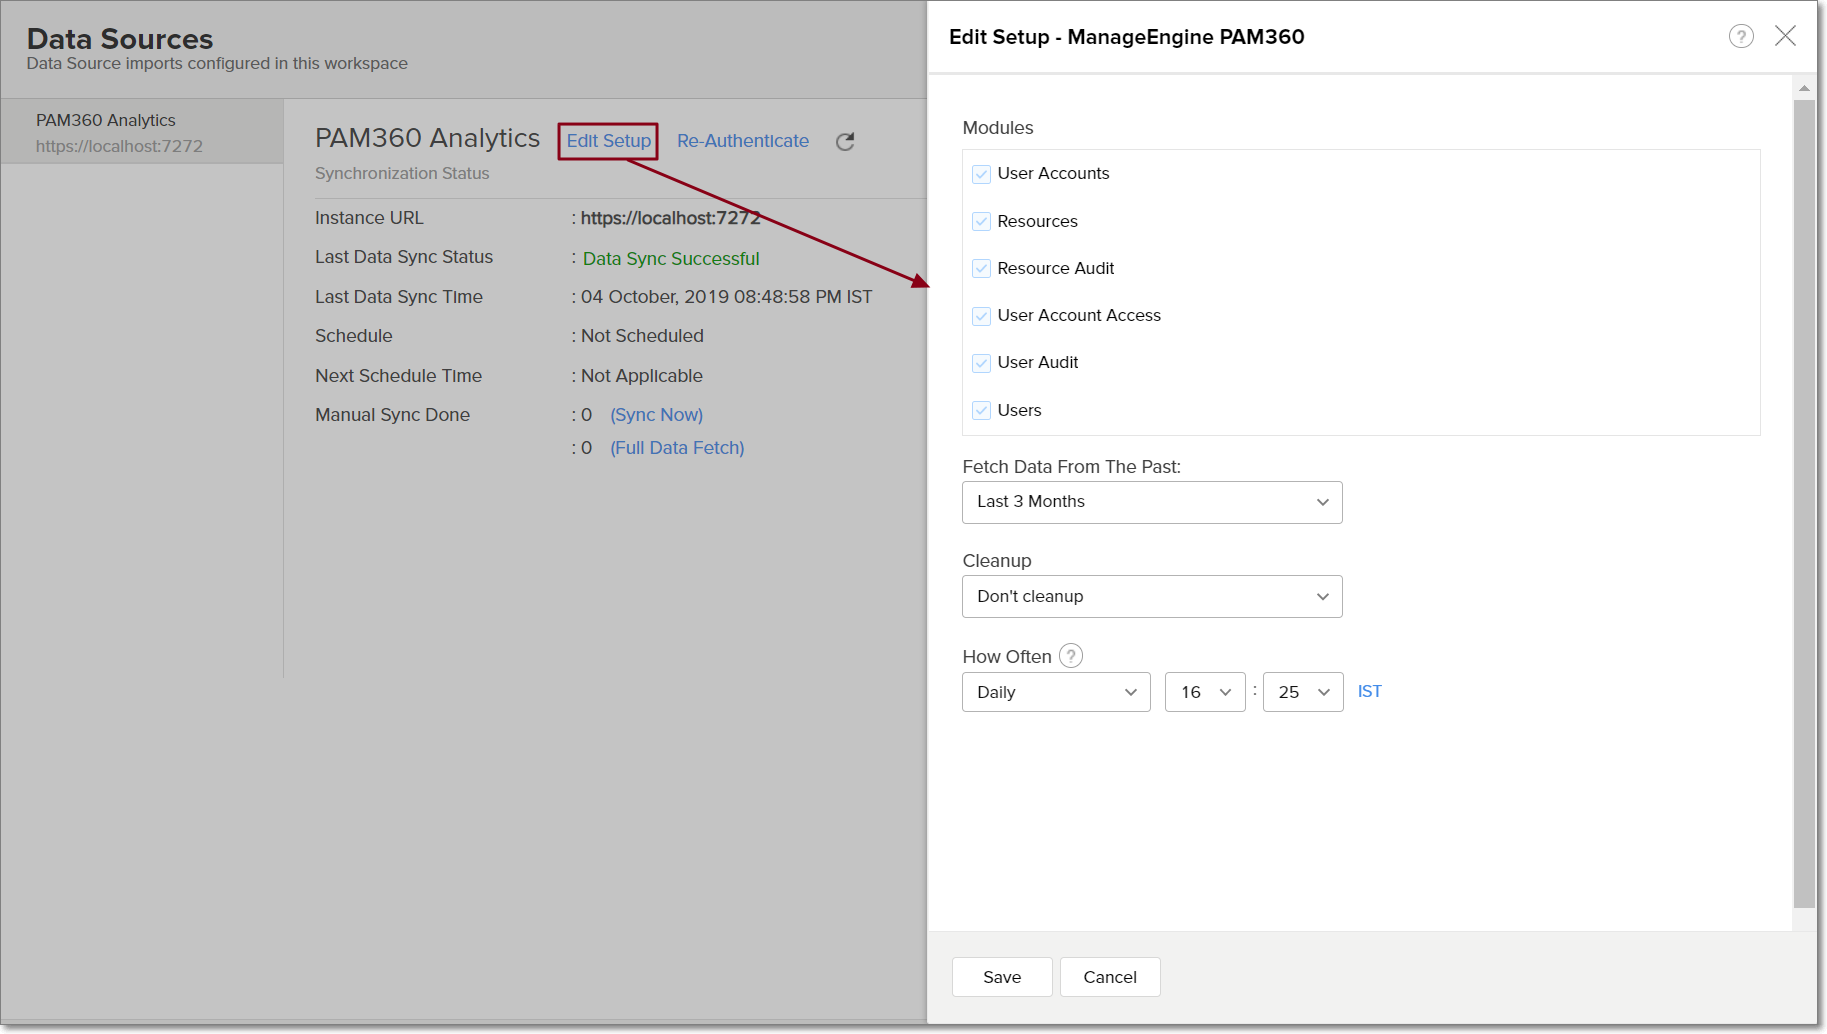
Task: Open the Daily frequency dropdown
Action: [x=1055, y=692]
